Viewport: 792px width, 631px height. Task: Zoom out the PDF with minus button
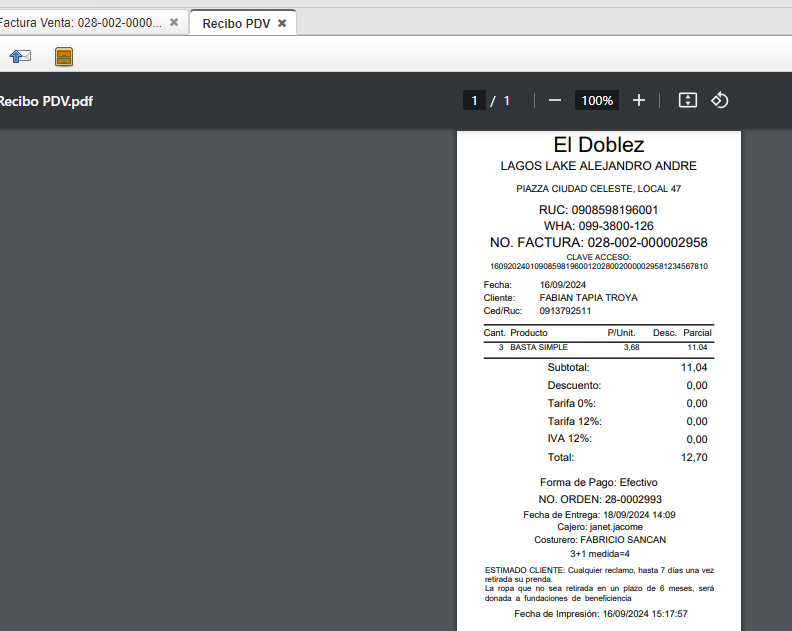coord(555,100)
